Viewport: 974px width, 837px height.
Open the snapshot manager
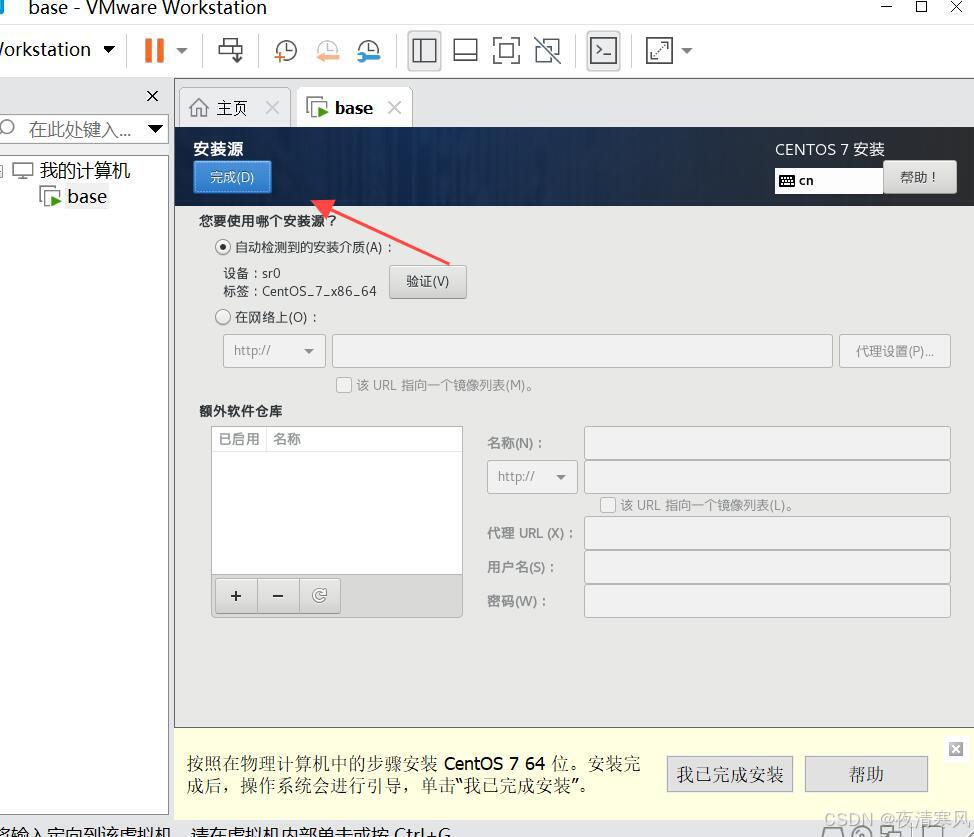[368, 51]
